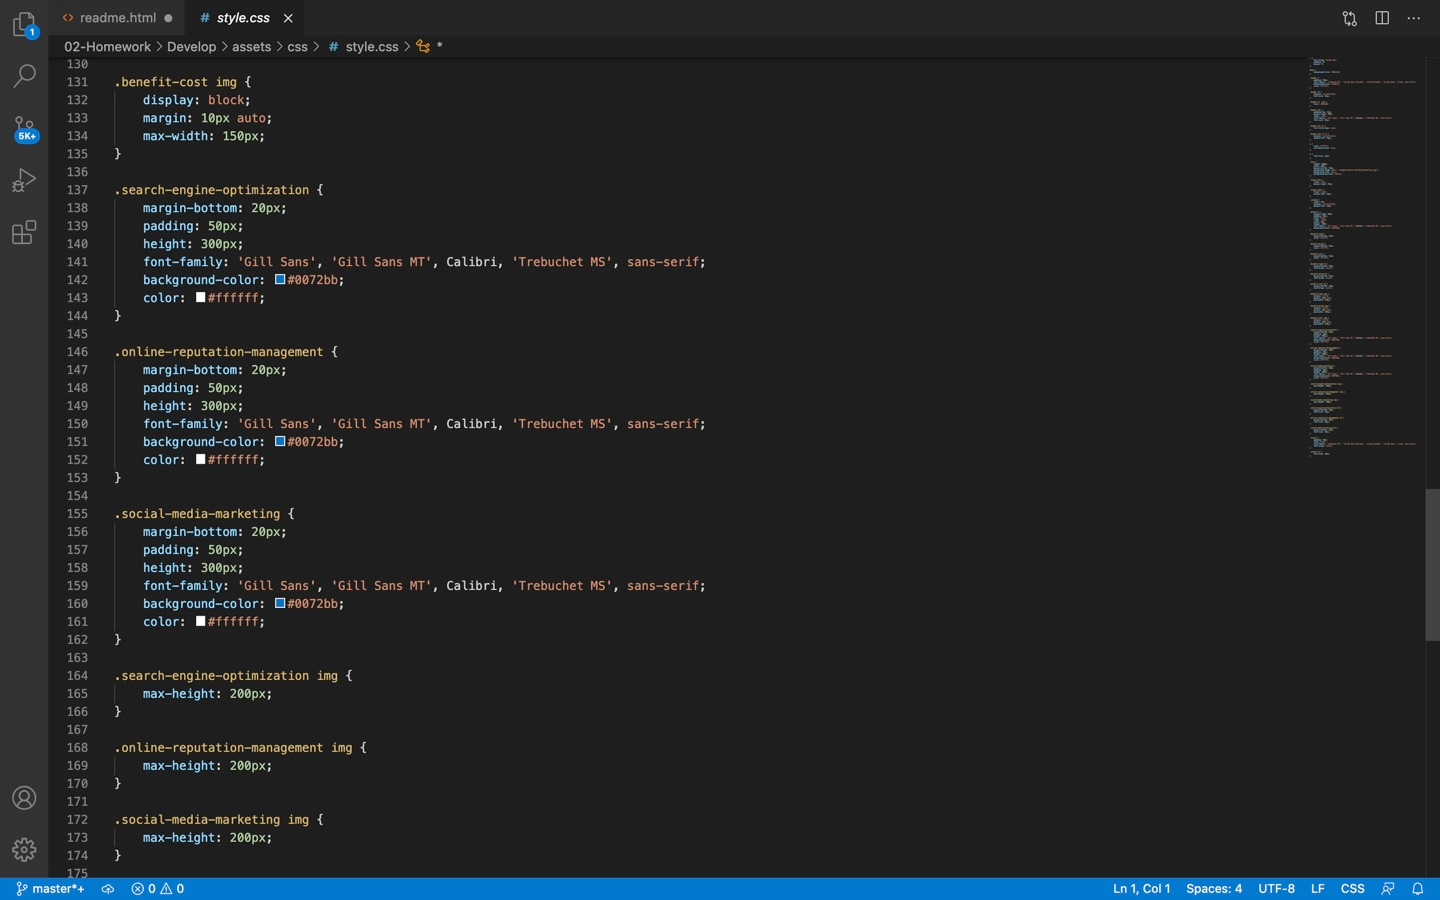Click the minimap on the right edge
The width and height of the screenshot is (1440, 900).
(1360, 250)
